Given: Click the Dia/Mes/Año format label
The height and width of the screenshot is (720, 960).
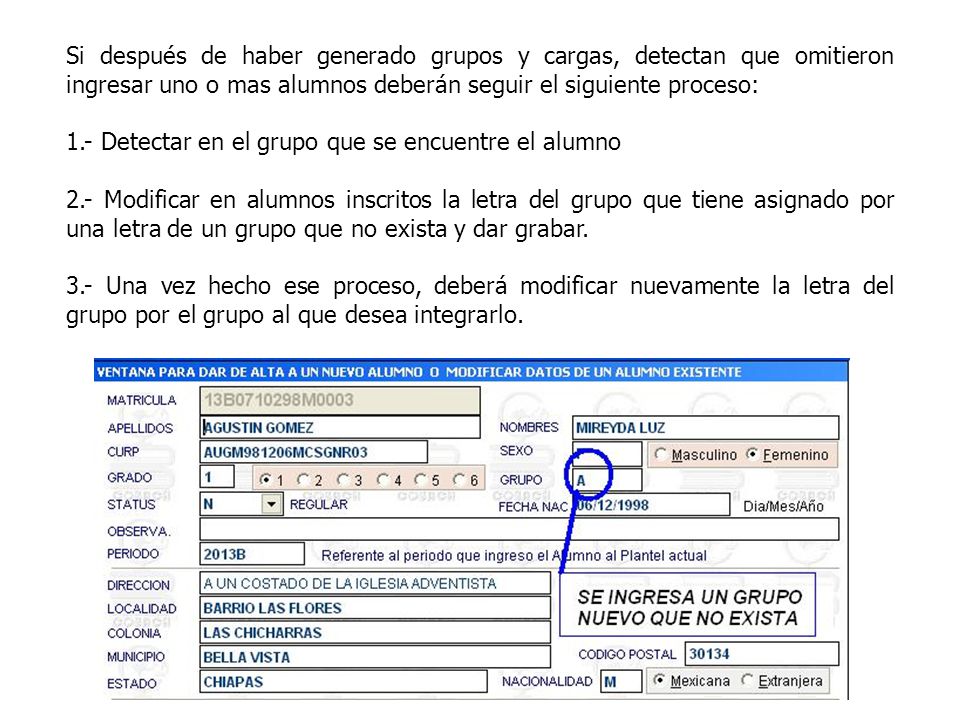Looking at the screenshot, I should click(x=783, y=506).
